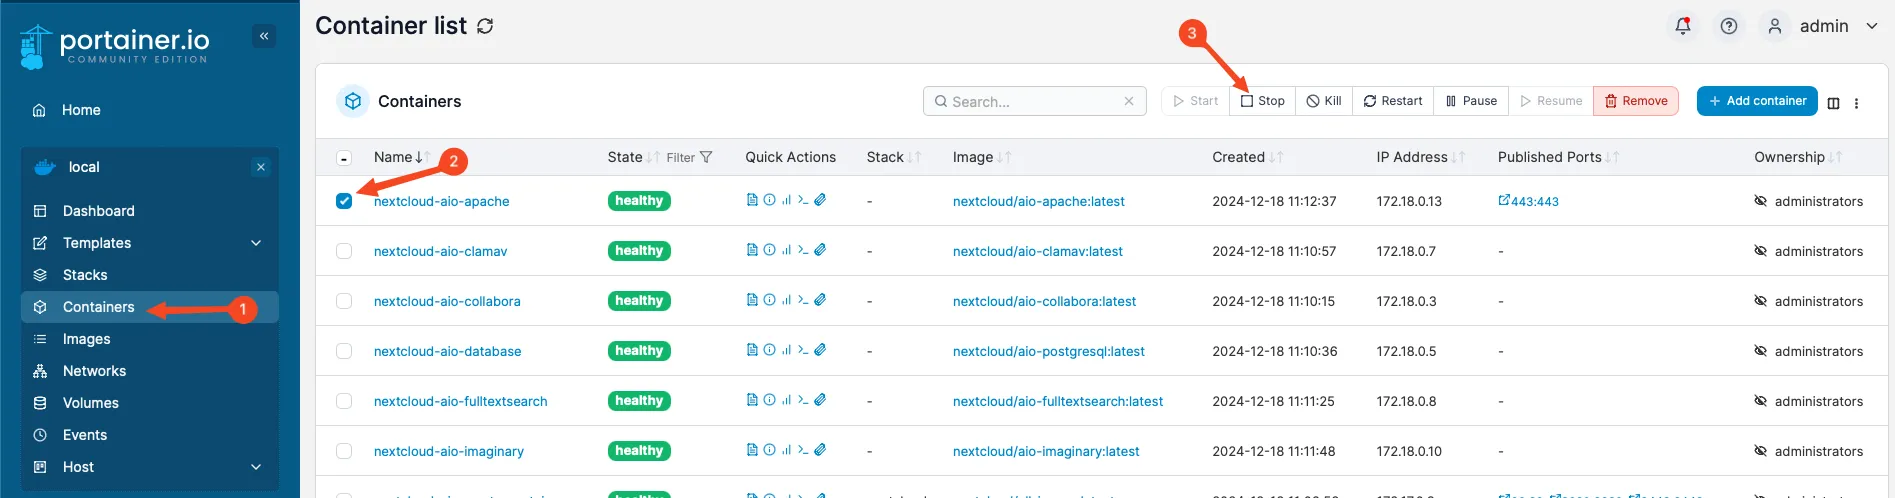Expand the Templates sidebar section
This screenshot has height=498, width=1895.
tap(256, 243)
